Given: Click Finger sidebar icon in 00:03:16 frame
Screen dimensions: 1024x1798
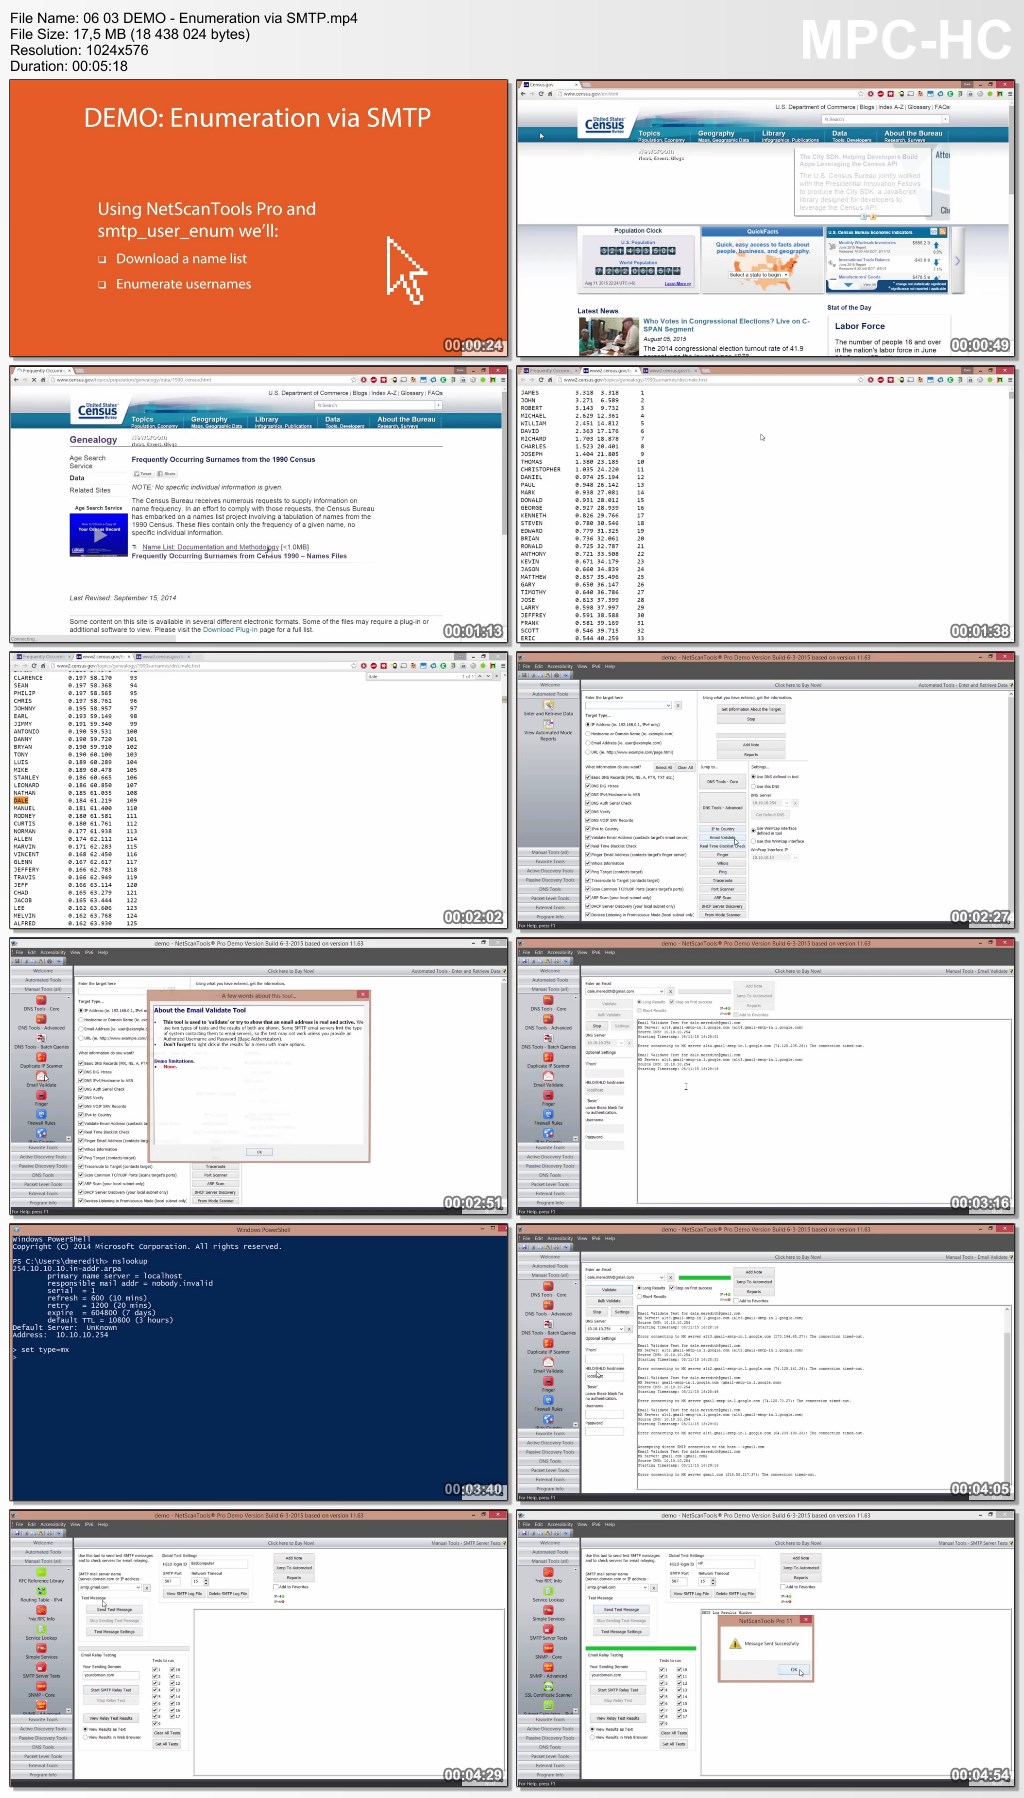Looking at the screenshot, I should point(548,1095).
